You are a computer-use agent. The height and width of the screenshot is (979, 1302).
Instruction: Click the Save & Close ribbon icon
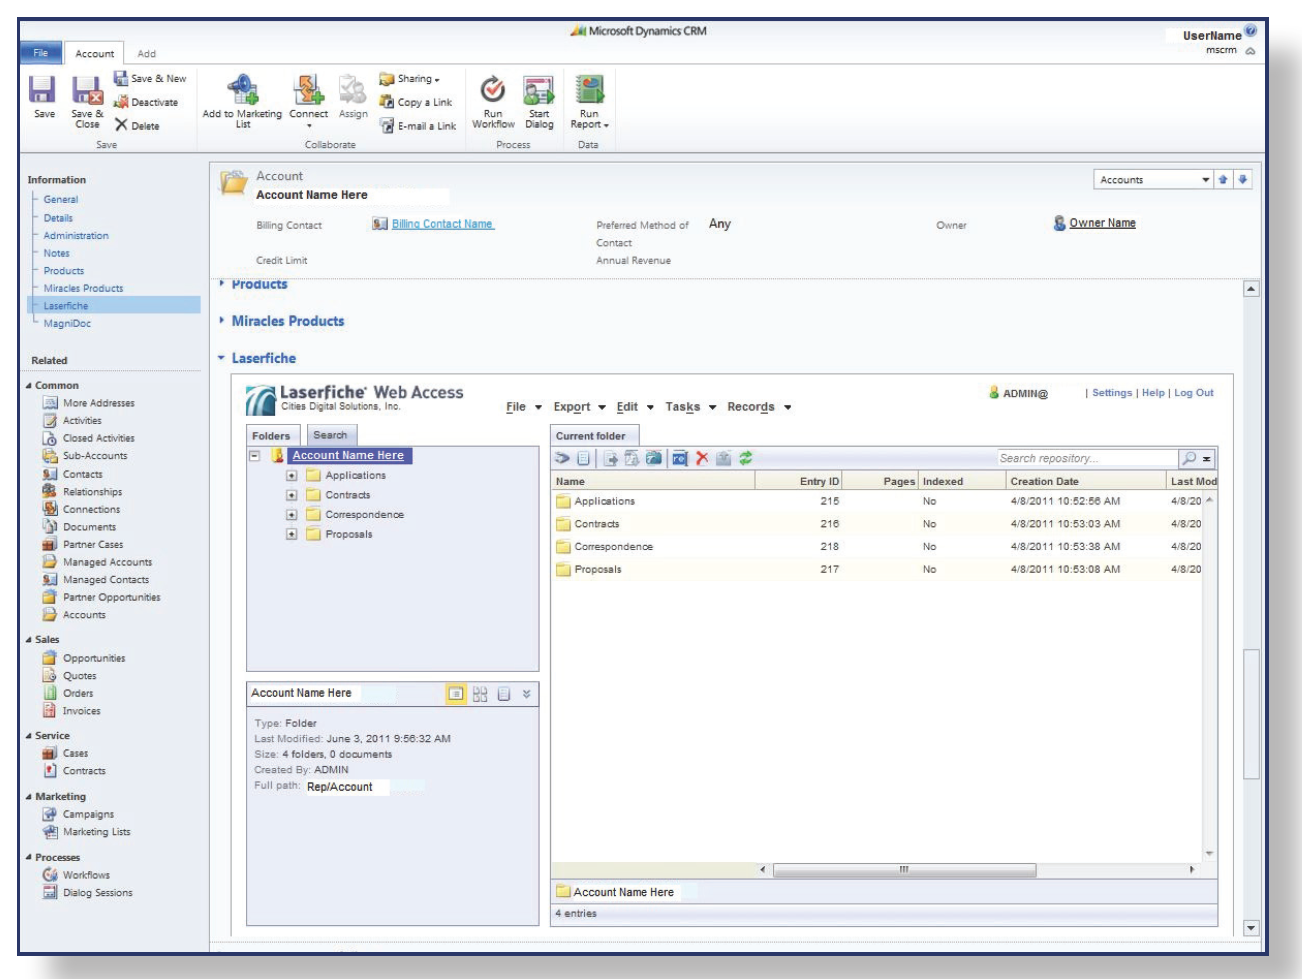88,90
